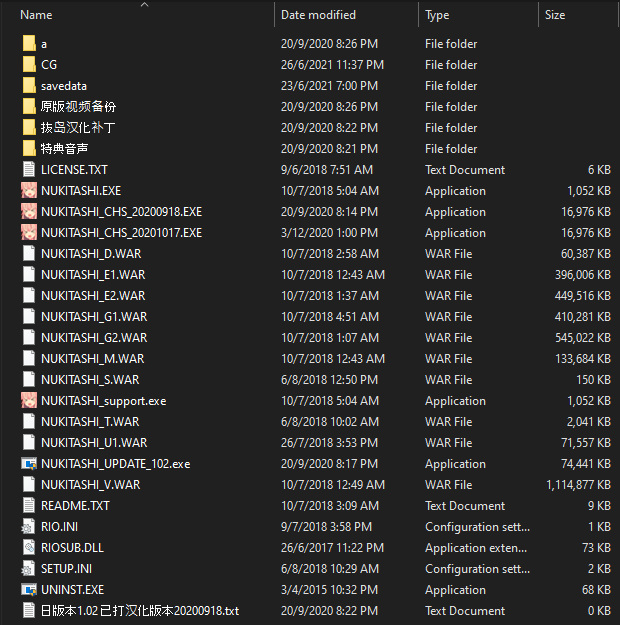Screen dimensions: 620x625
Task: Click the NUKITASHI_UPDATE_102.exe installer icon
Action: coord(29,464)
